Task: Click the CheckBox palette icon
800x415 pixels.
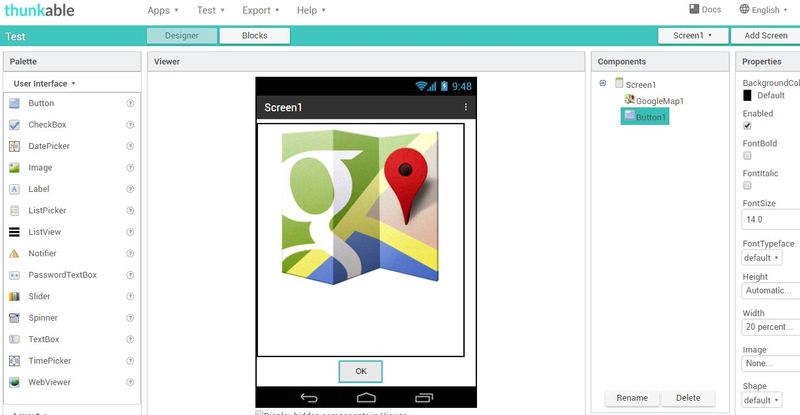Action: 14,125
